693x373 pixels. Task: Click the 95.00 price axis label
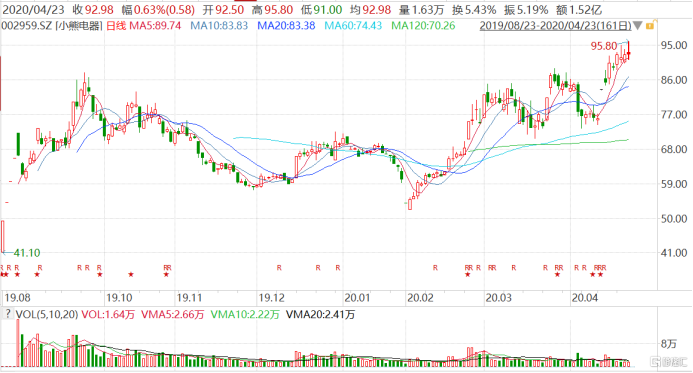674,45
